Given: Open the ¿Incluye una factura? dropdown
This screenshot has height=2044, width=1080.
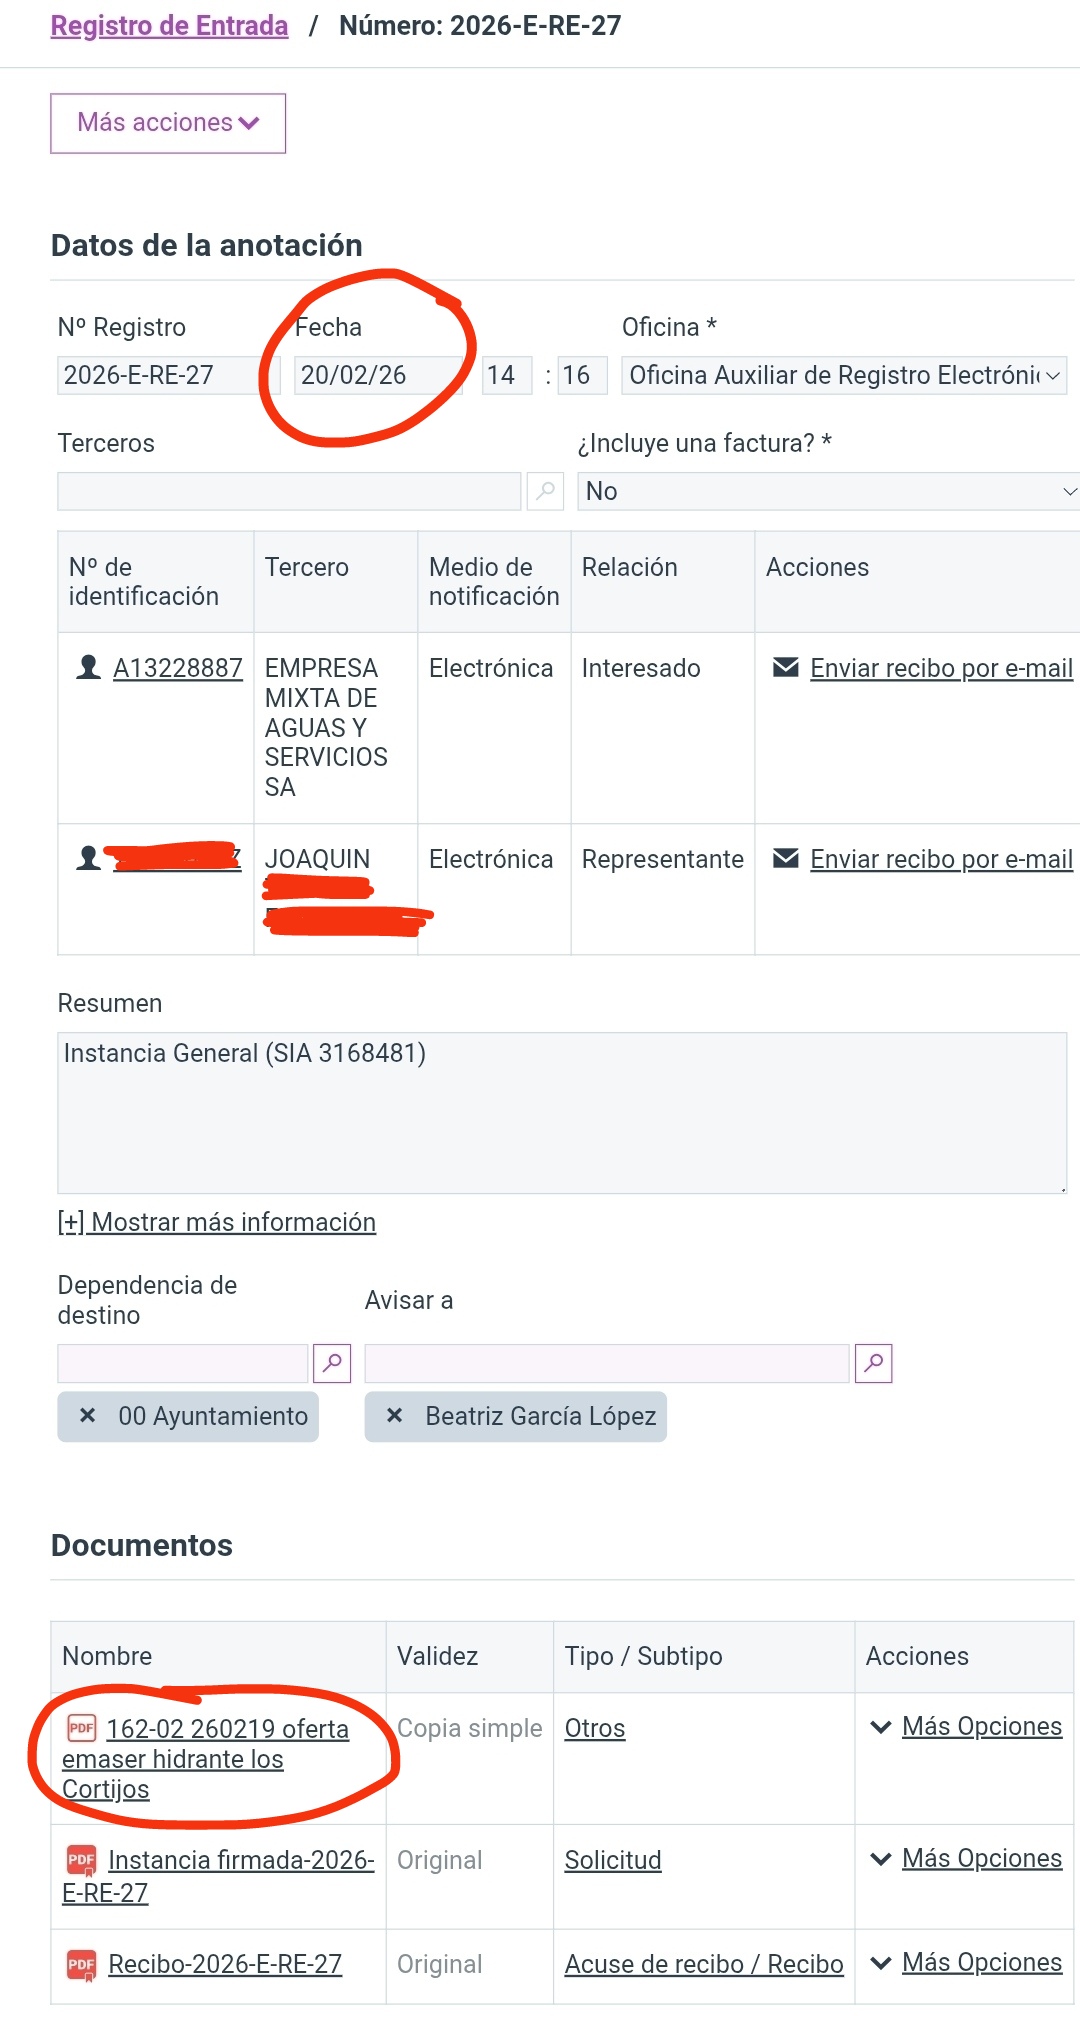Looking at the screenshot, I should click(x=828, y=492).
